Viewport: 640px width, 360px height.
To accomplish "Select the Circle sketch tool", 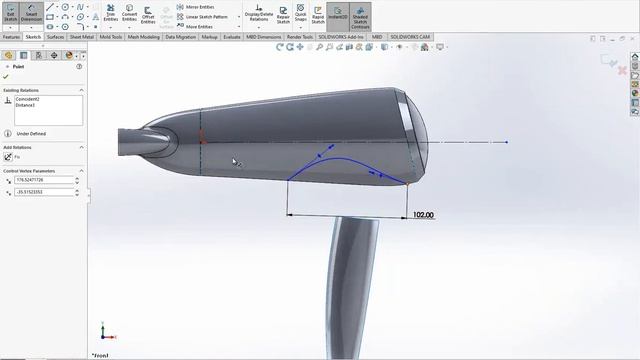I will pos(65,7).
